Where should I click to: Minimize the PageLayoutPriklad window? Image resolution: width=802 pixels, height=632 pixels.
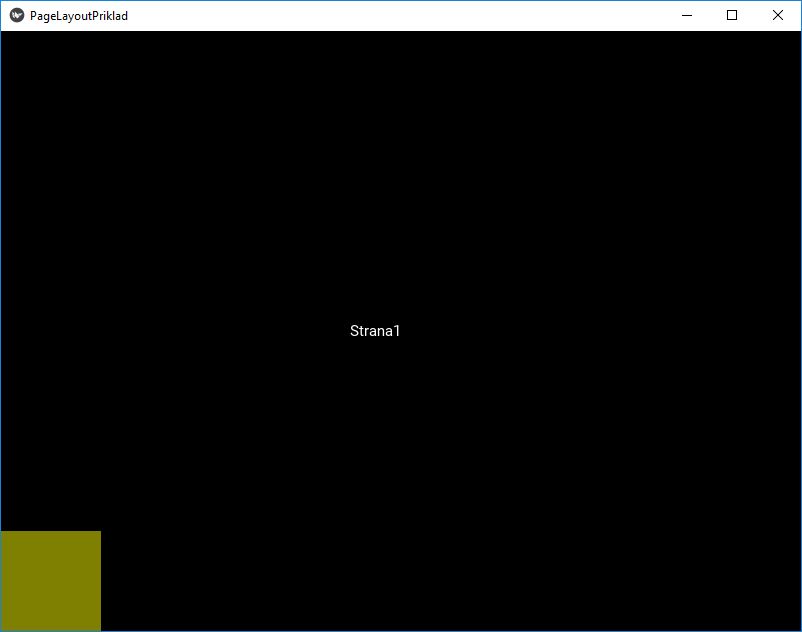pyautogui.click(x=684, y=15)
